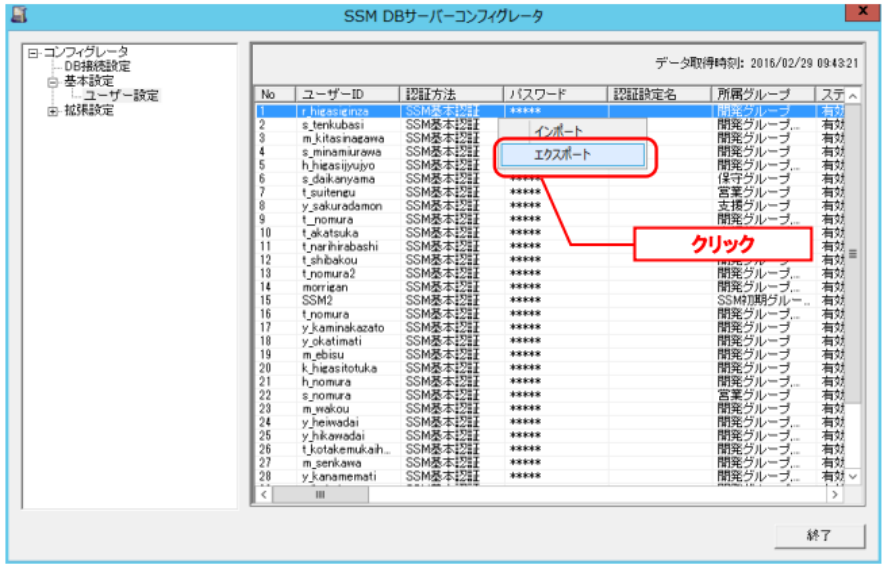Collapse the 基本設定 tree node
Screen dimensions: 887x567
(53, 83)
